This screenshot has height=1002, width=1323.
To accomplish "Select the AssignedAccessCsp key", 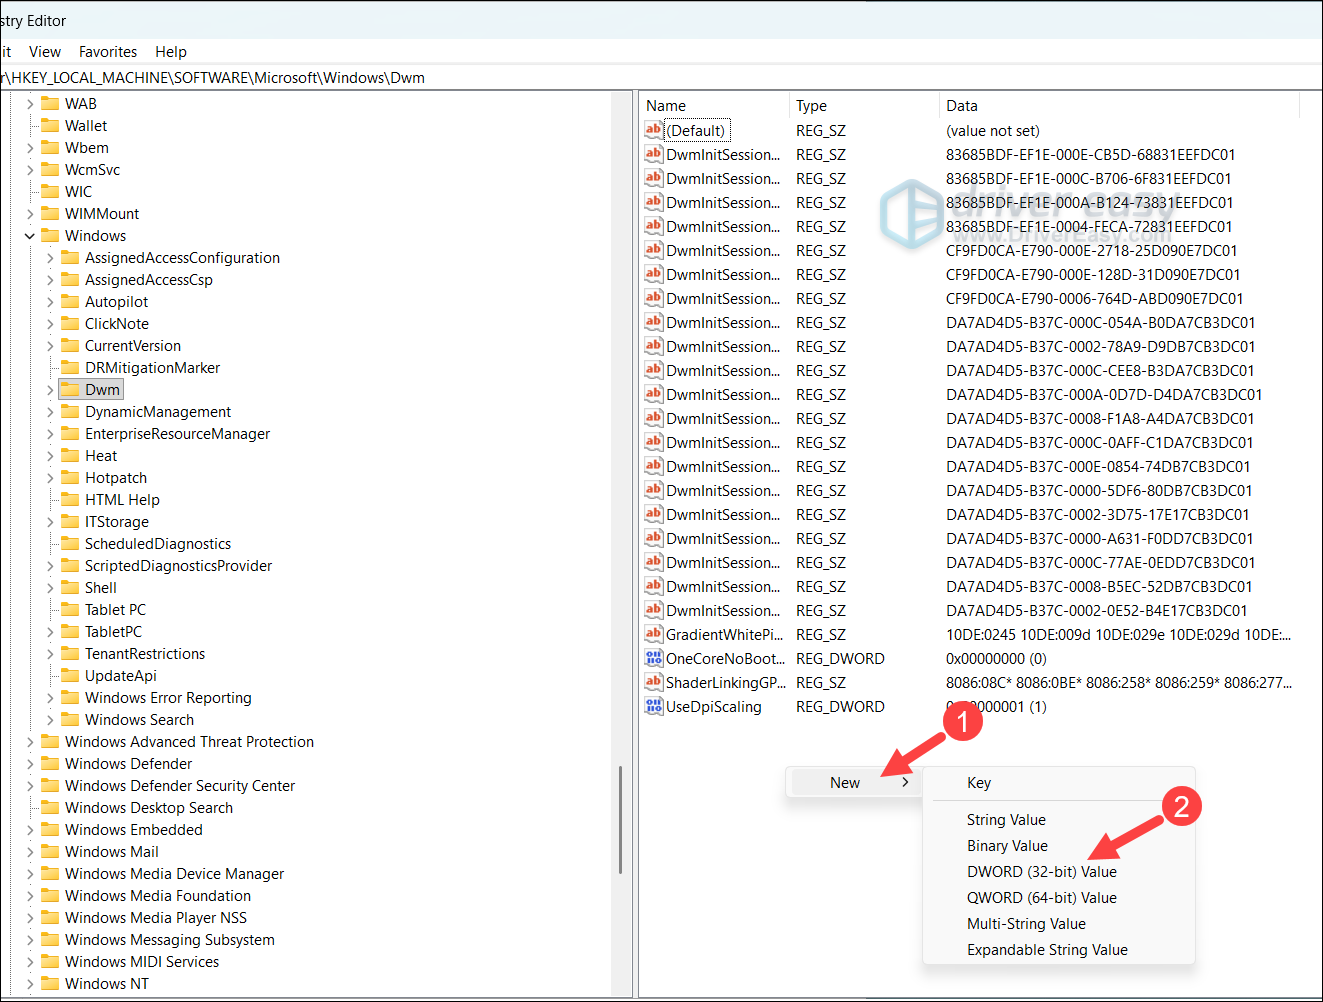I will coord(149,279).
